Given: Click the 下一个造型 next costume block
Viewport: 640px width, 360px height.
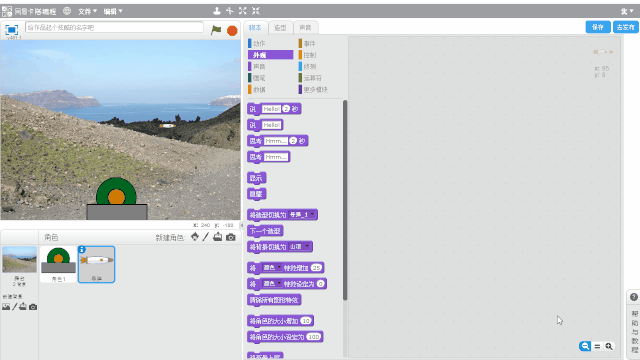Looking at the screenshot, I should (x=265, y=231).
